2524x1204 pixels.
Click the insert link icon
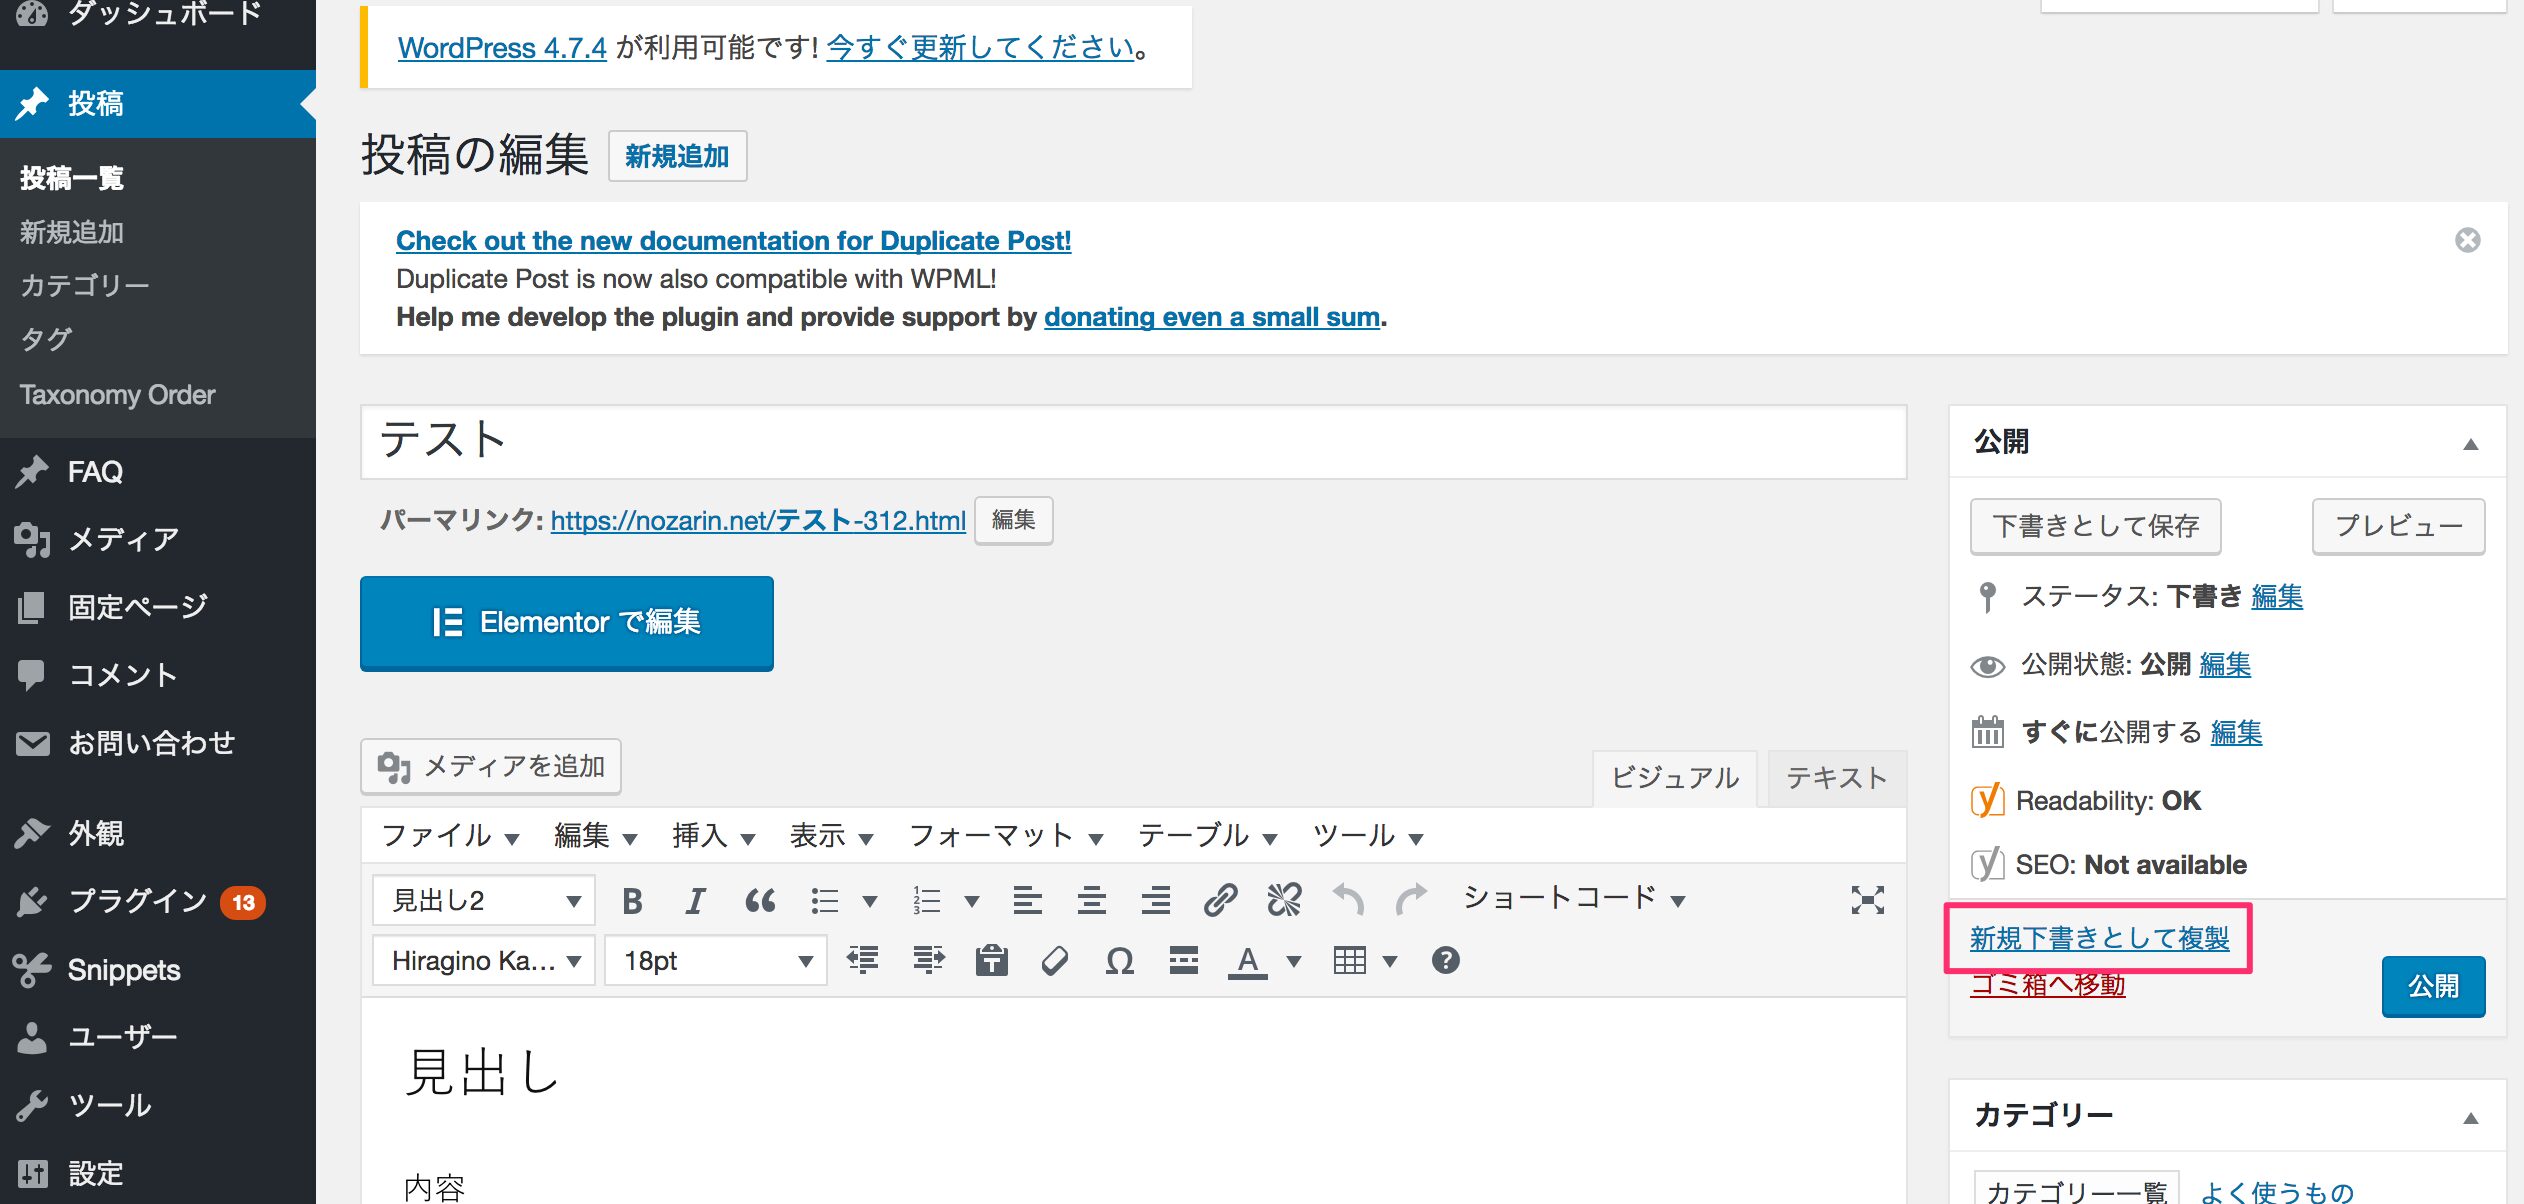tap(1220, 900)
